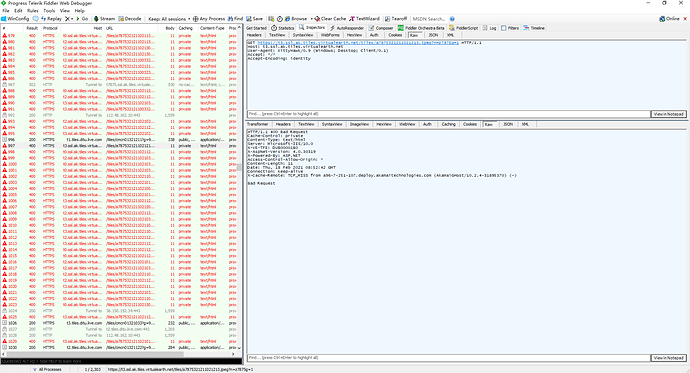Click the Browse toolbar button

coord(296,19)
